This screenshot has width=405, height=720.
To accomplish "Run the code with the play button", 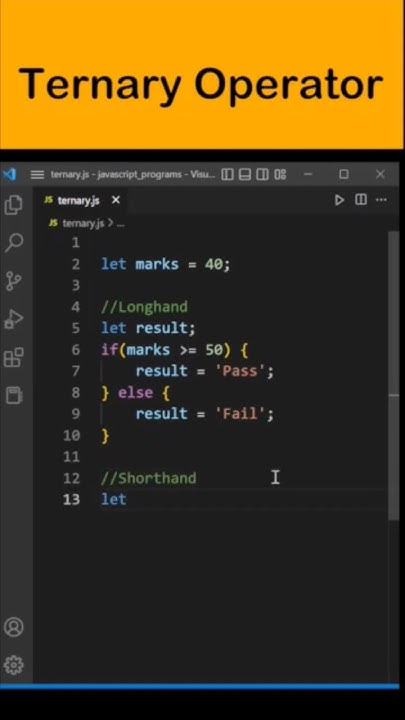I will (x=339, y=200).
